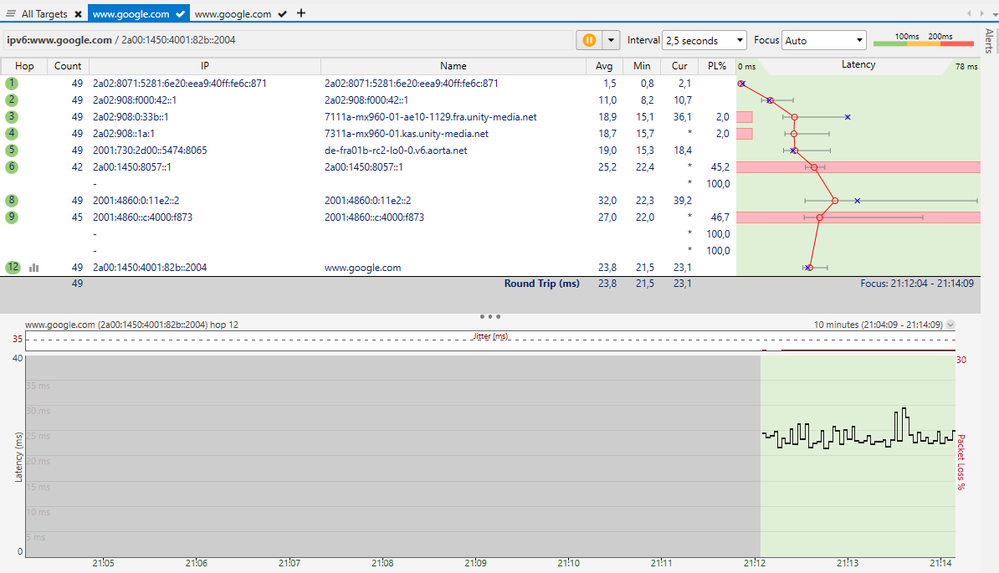Sort by the Count column header
999x573 pixels.
pos(68,66)
